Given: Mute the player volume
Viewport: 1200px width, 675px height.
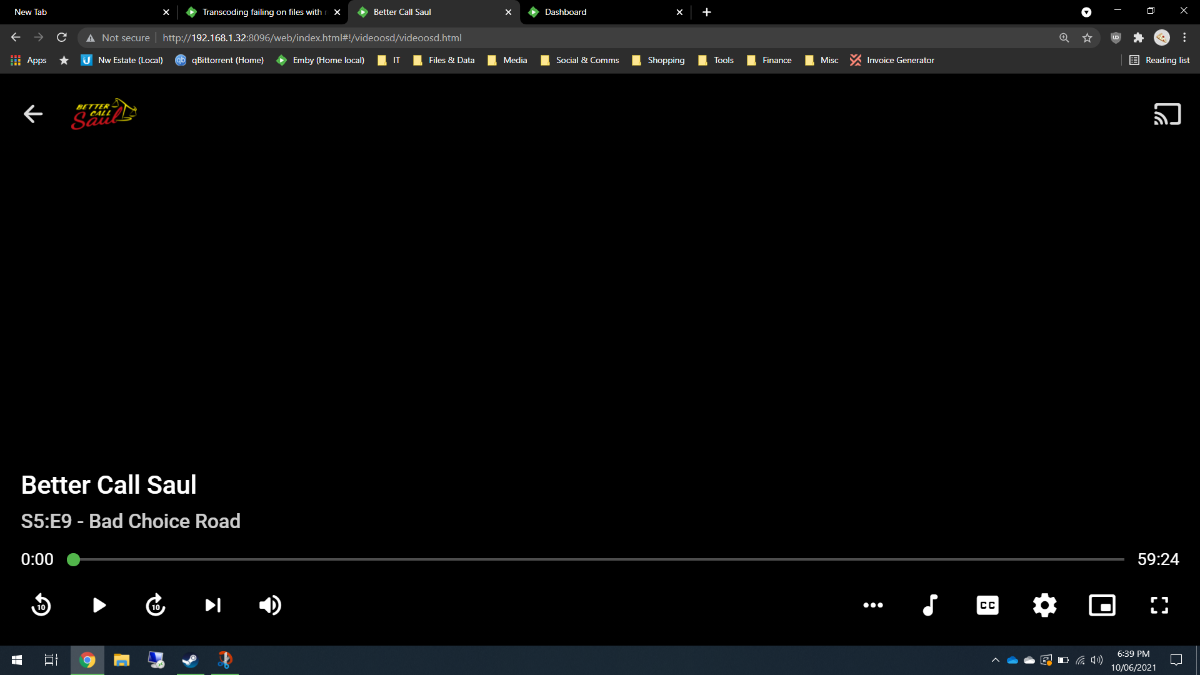Looking at the screenshot, I should 270,604.
